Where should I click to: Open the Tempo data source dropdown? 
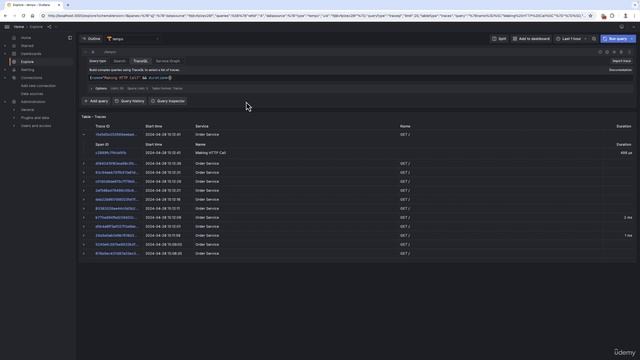(x=133, y=39)
